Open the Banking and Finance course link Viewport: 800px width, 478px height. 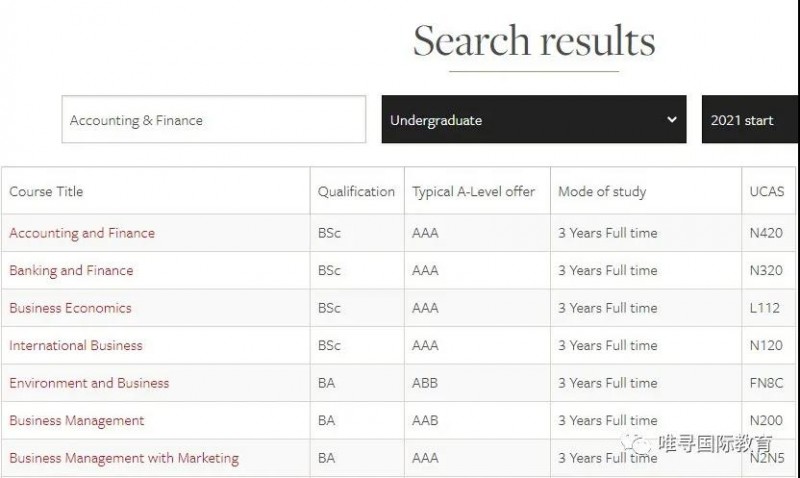71,270
